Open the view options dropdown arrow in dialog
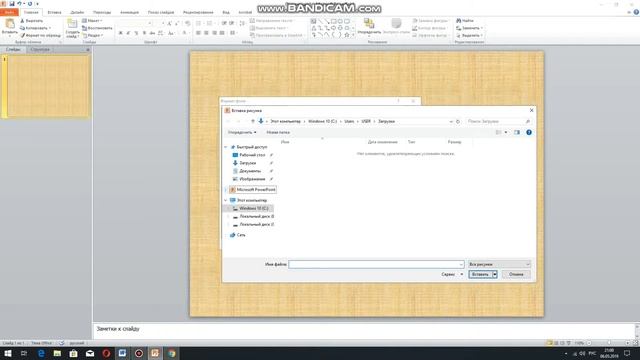Screen dimensions: 640x360 pyautogui.click(x=506, y=132)
